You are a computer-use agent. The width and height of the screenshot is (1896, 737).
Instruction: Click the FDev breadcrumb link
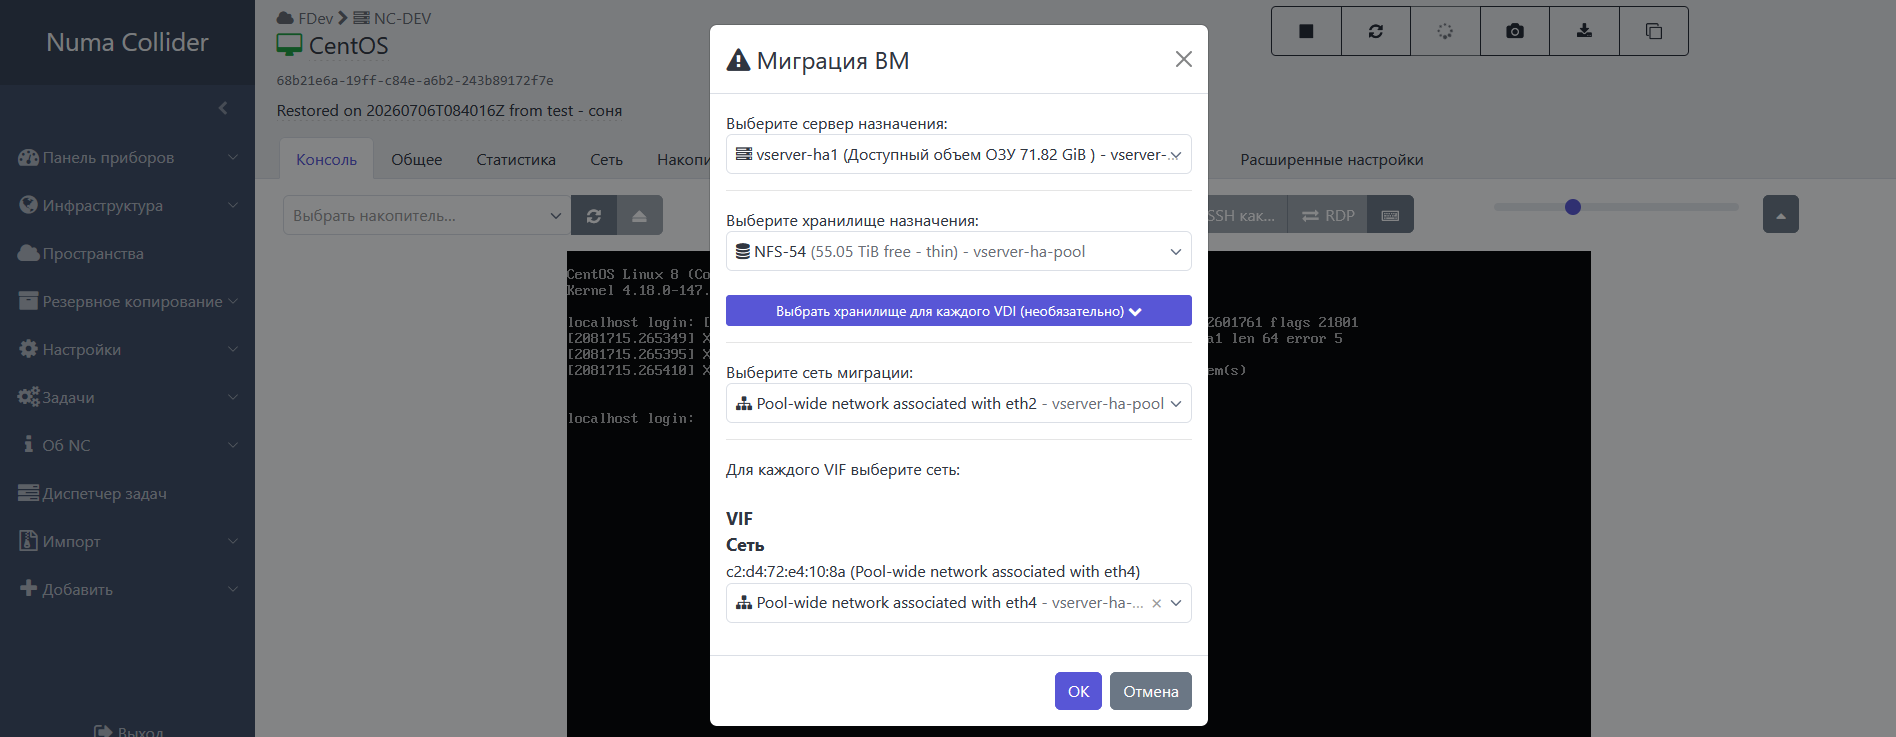coord(305,18)
